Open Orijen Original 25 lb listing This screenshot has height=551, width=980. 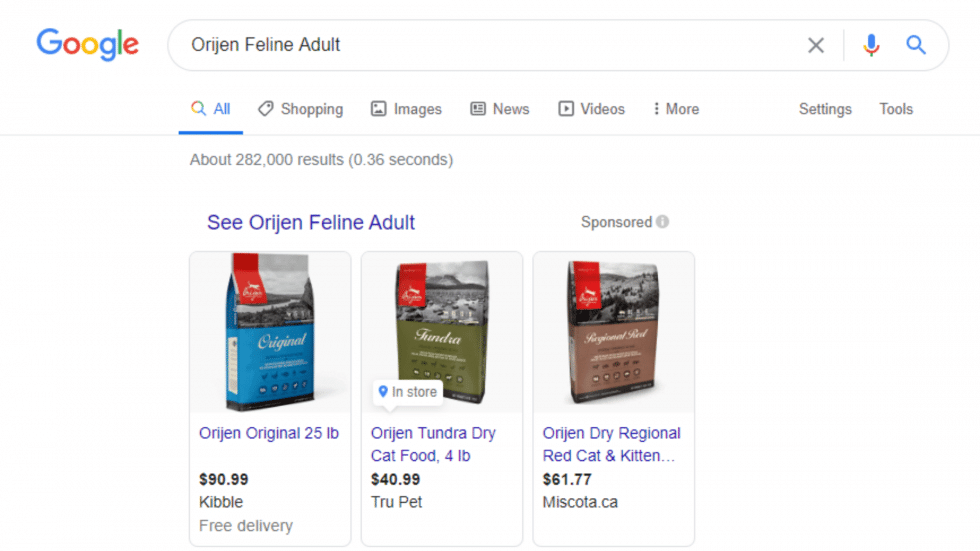(x=269, y=433)
